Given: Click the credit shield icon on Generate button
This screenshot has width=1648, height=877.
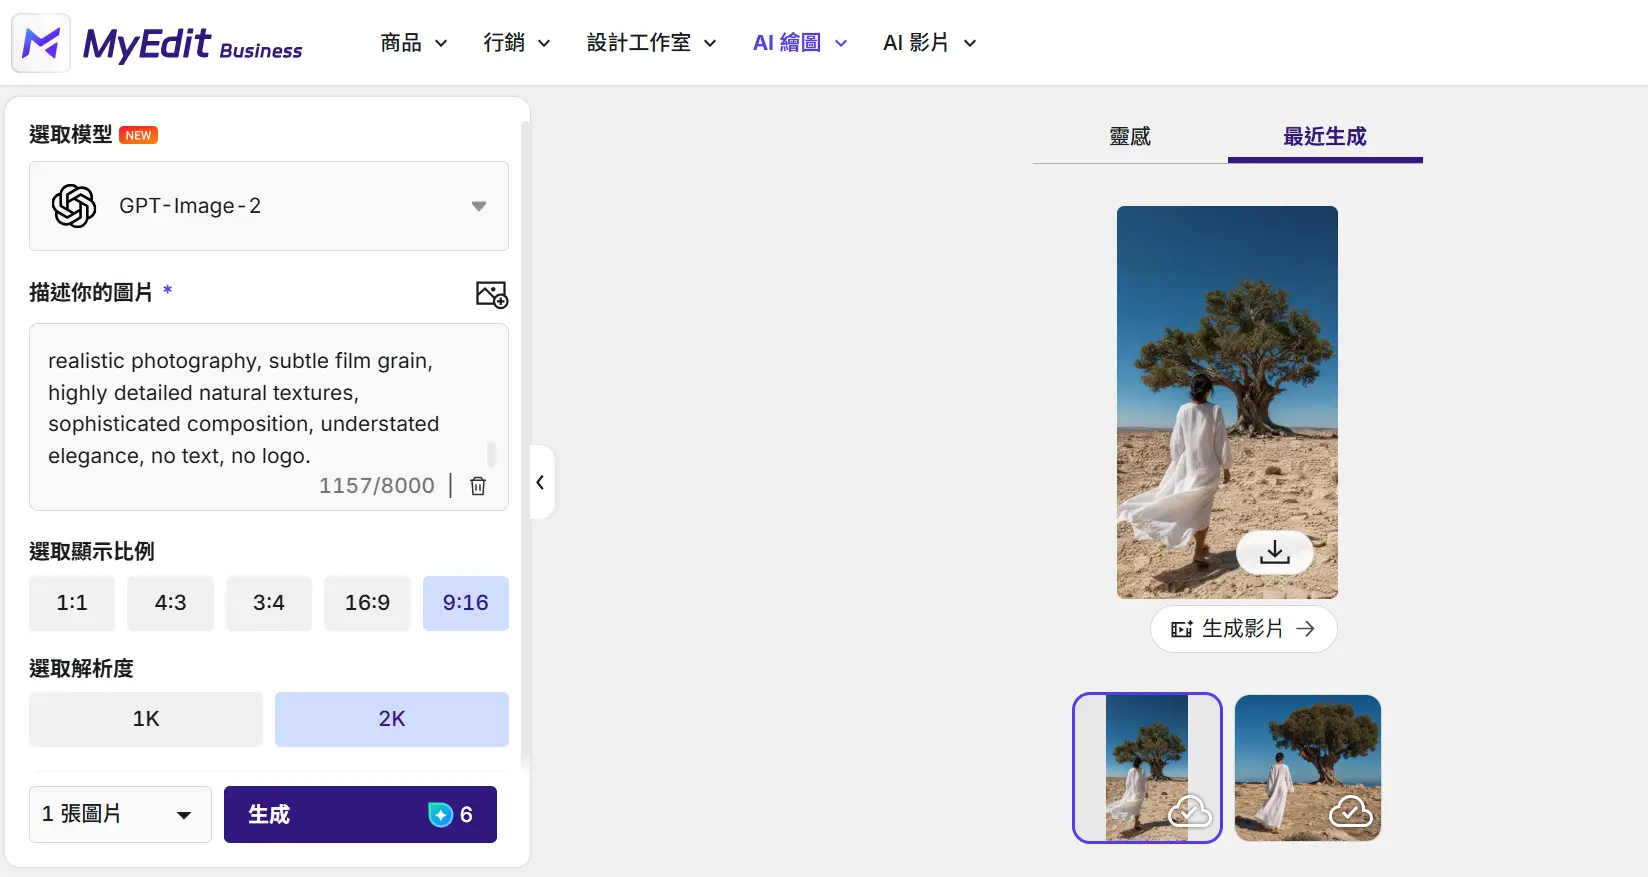Looking at the screenshot, I should (x=440, y=815).
